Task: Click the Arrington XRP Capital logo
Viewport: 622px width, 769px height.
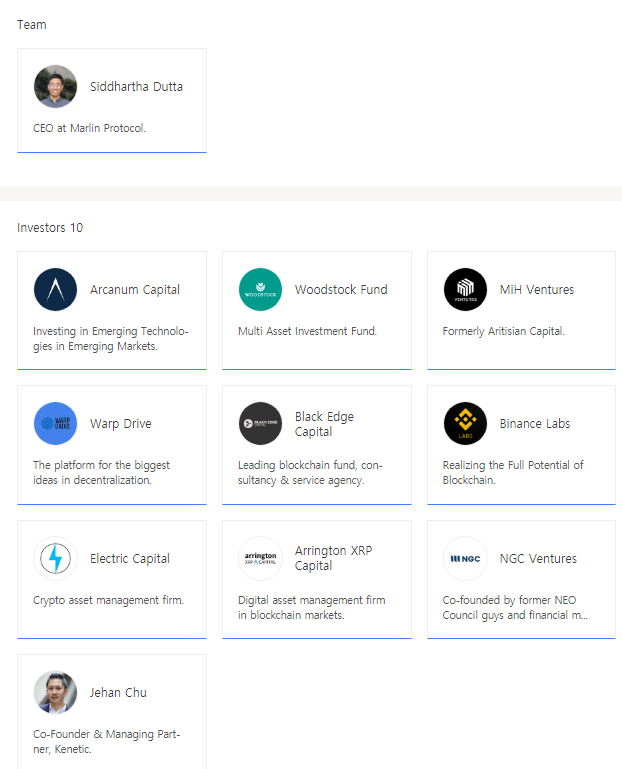Action: click(260, 558)
